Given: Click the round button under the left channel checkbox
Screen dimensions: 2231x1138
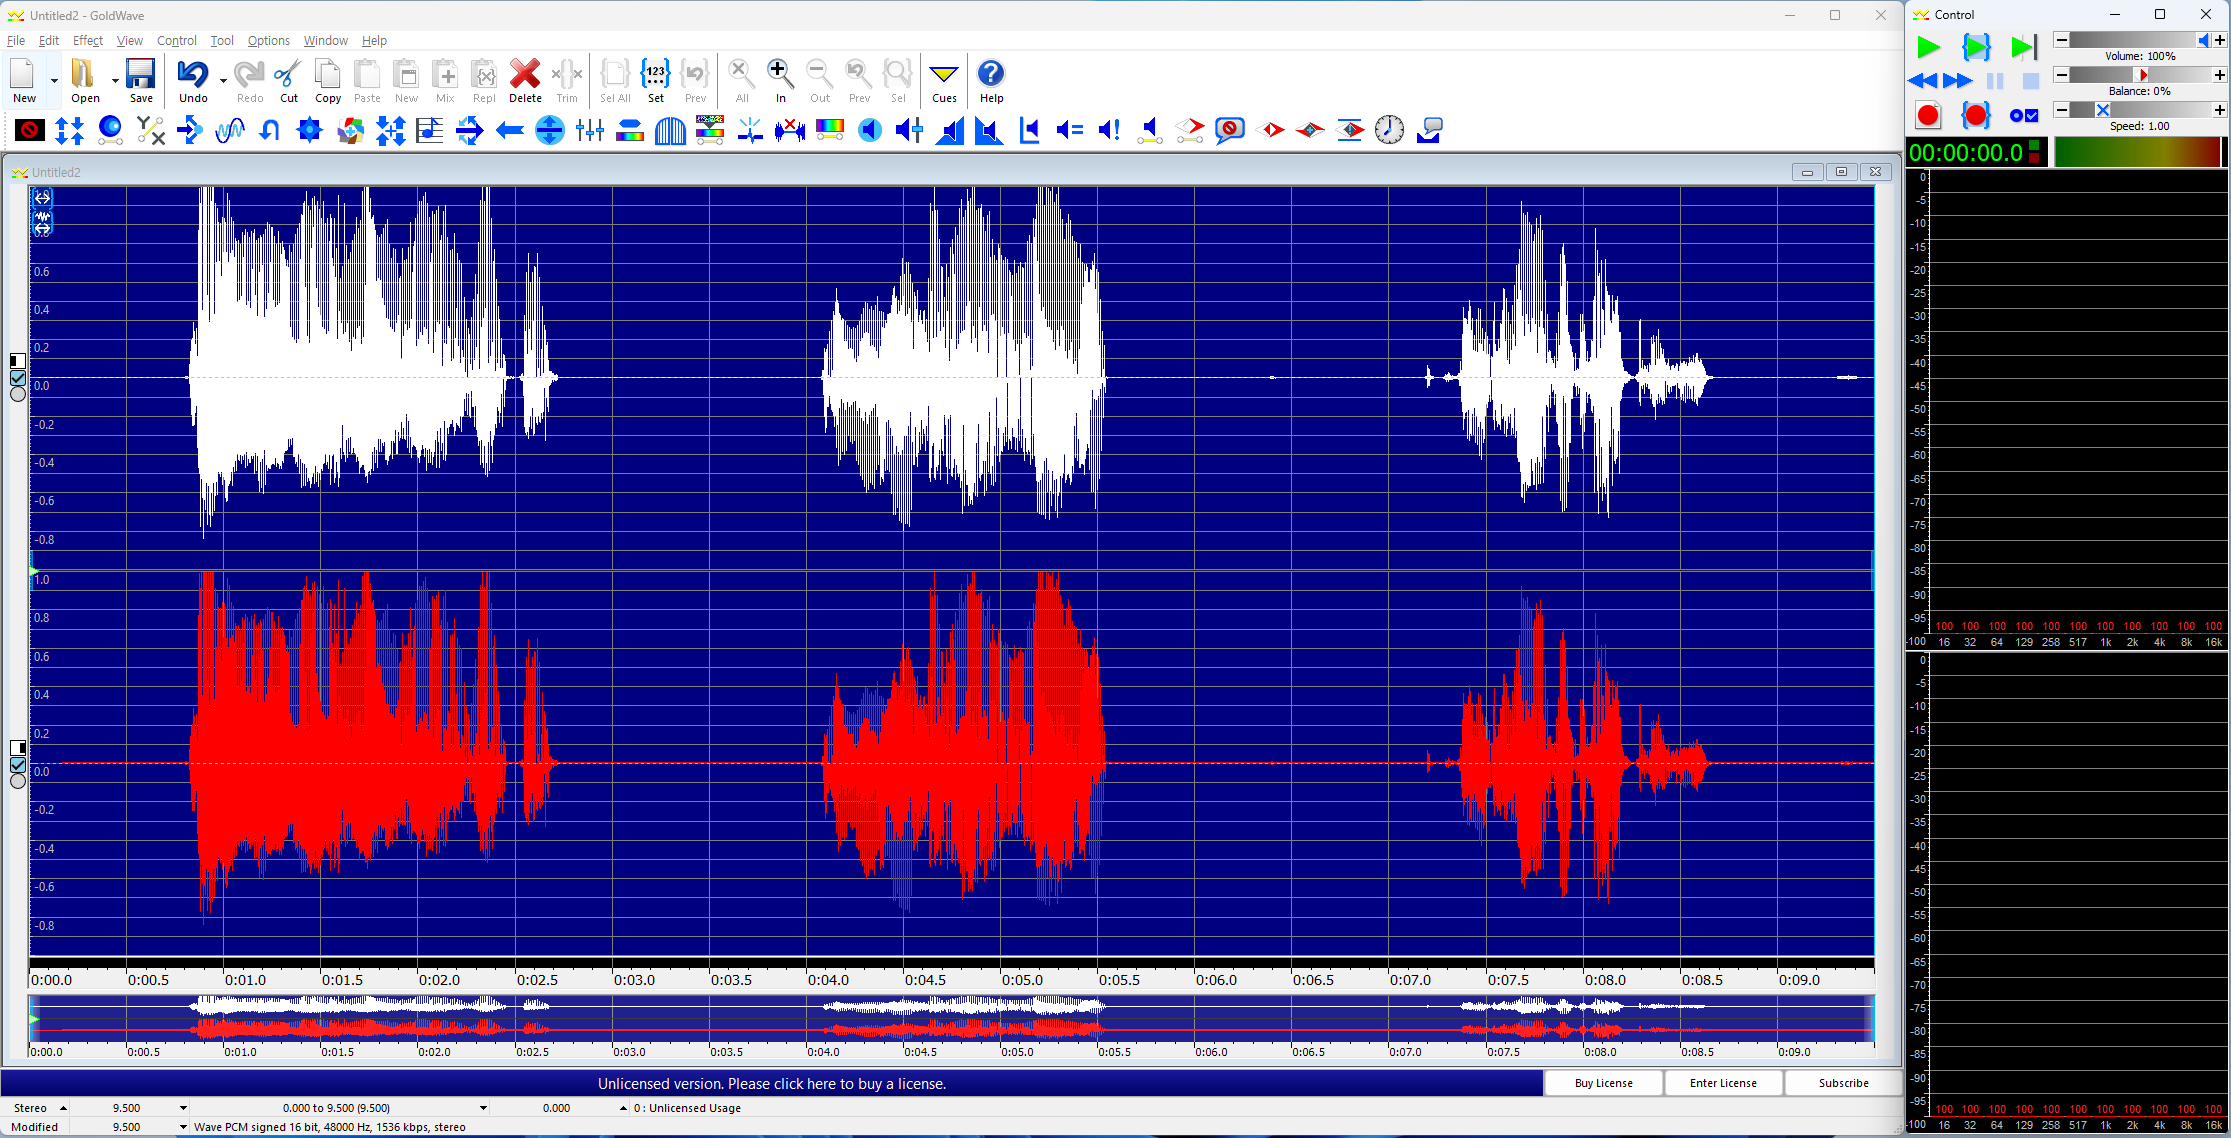Looking at the screenshot, I should [x=18, y=395].
